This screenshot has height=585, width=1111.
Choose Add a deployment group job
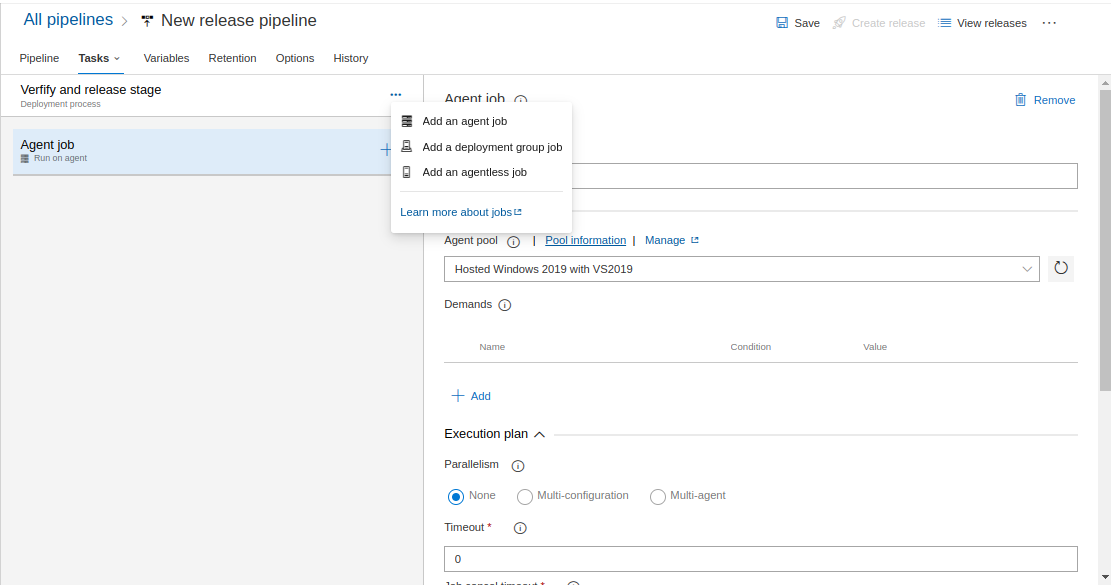pyautogui.click(x=492, y=147)
